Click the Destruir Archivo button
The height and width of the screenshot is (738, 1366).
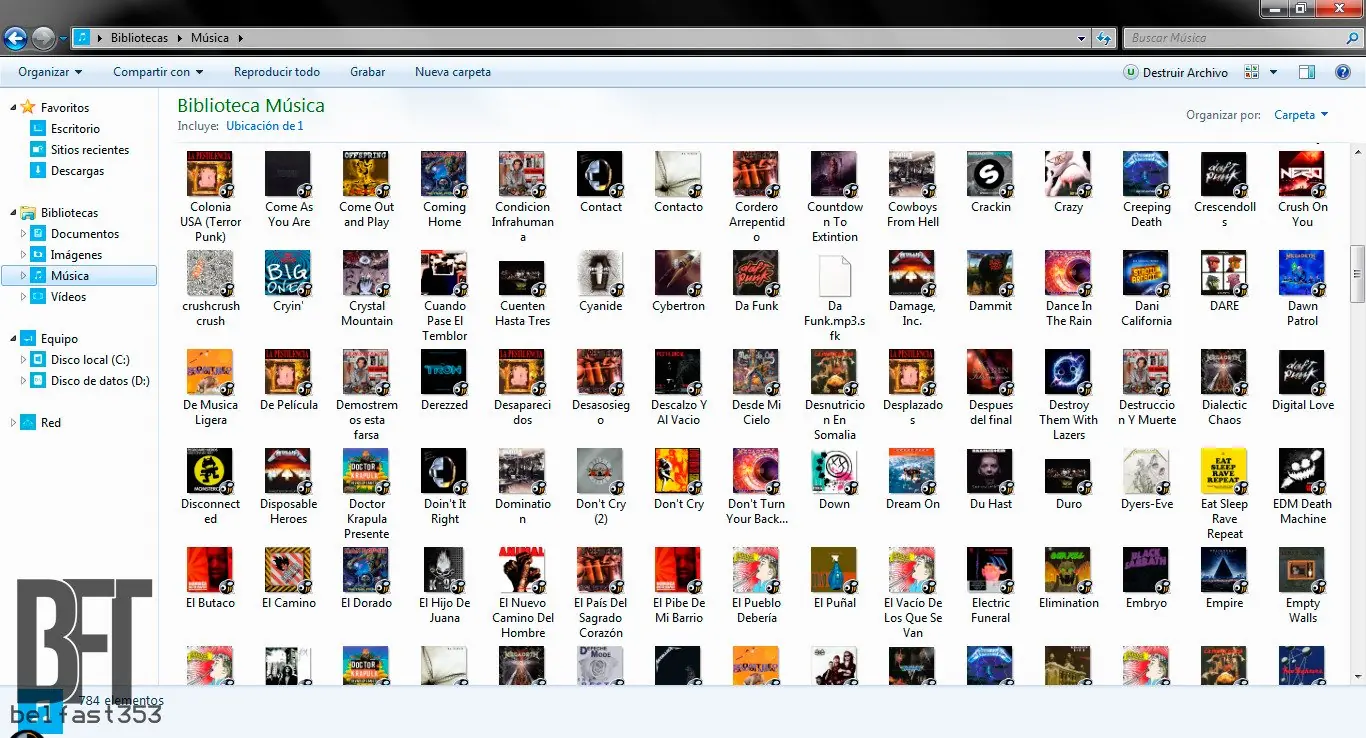point(1175,72)
